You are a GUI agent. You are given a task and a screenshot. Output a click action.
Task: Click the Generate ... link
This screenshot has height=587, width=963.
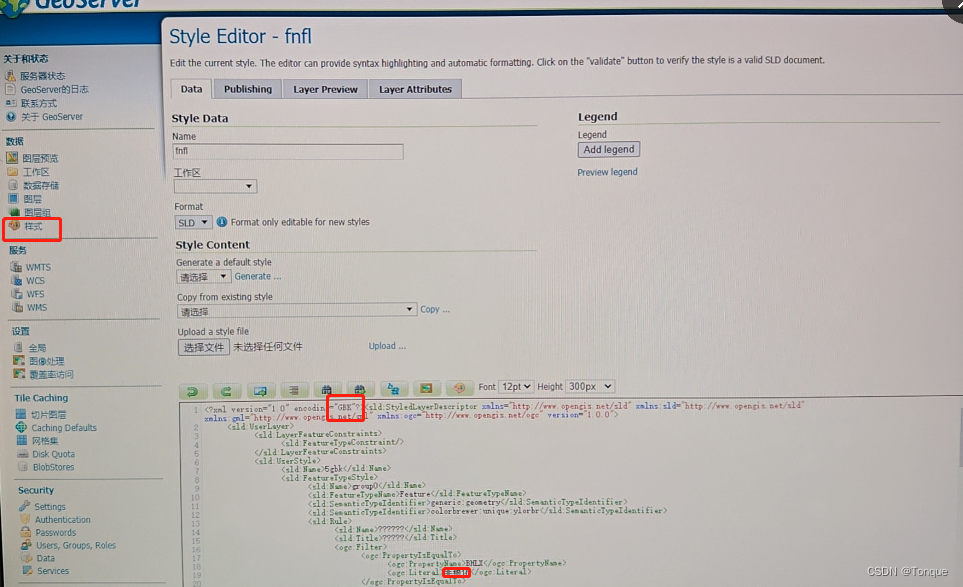tap(258, 276)
